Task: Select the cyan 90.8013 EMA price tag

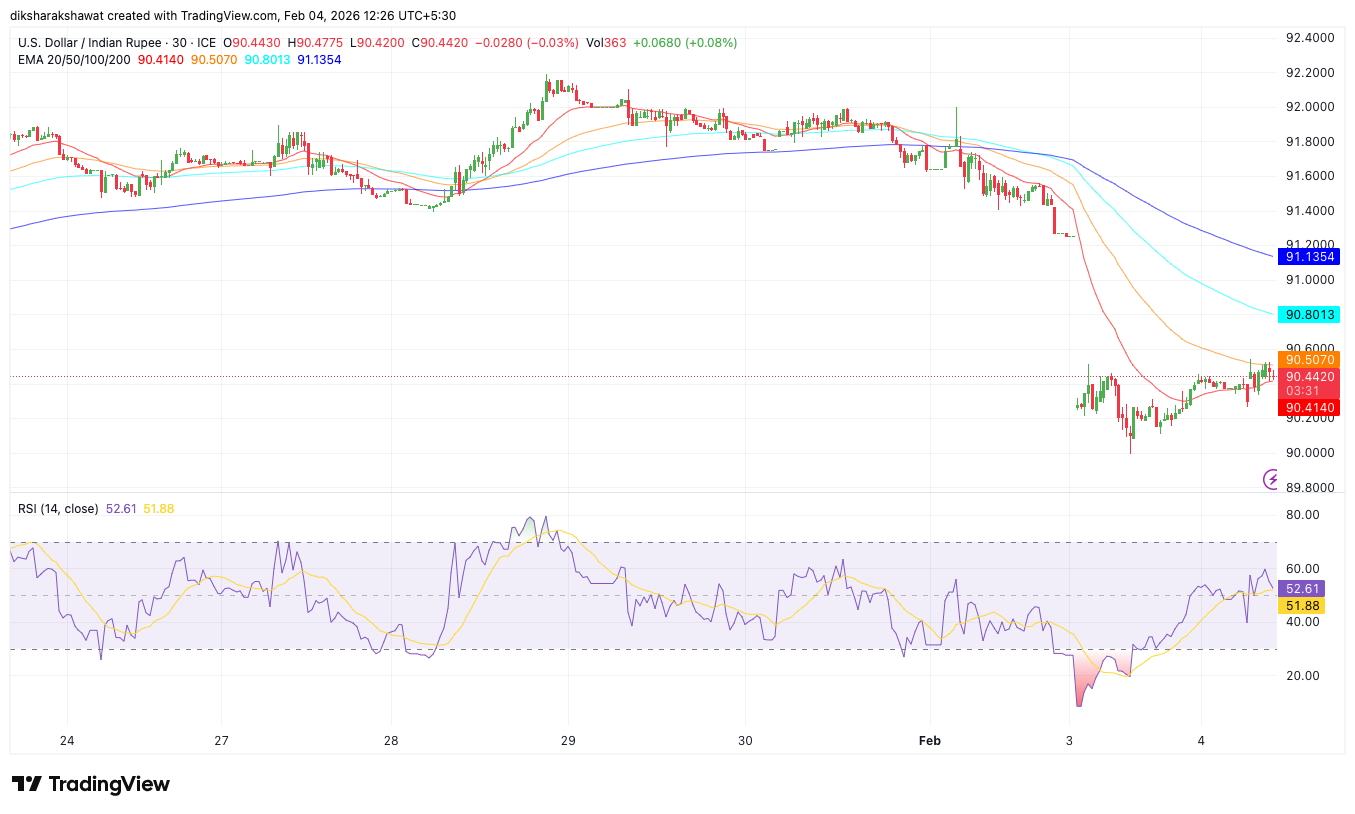Action: coord(1309,314)
